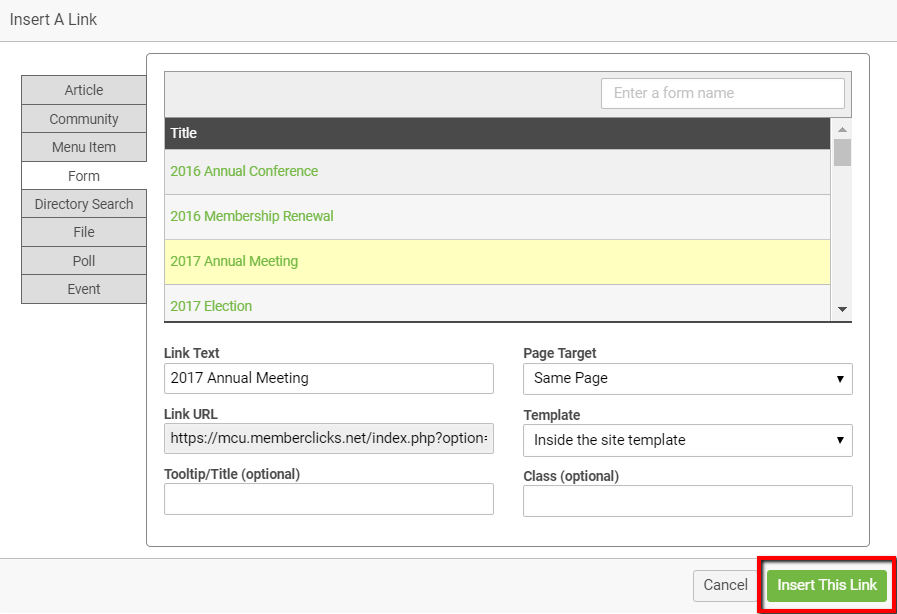
Task: Open the Event tab
Action: point(84,289)
